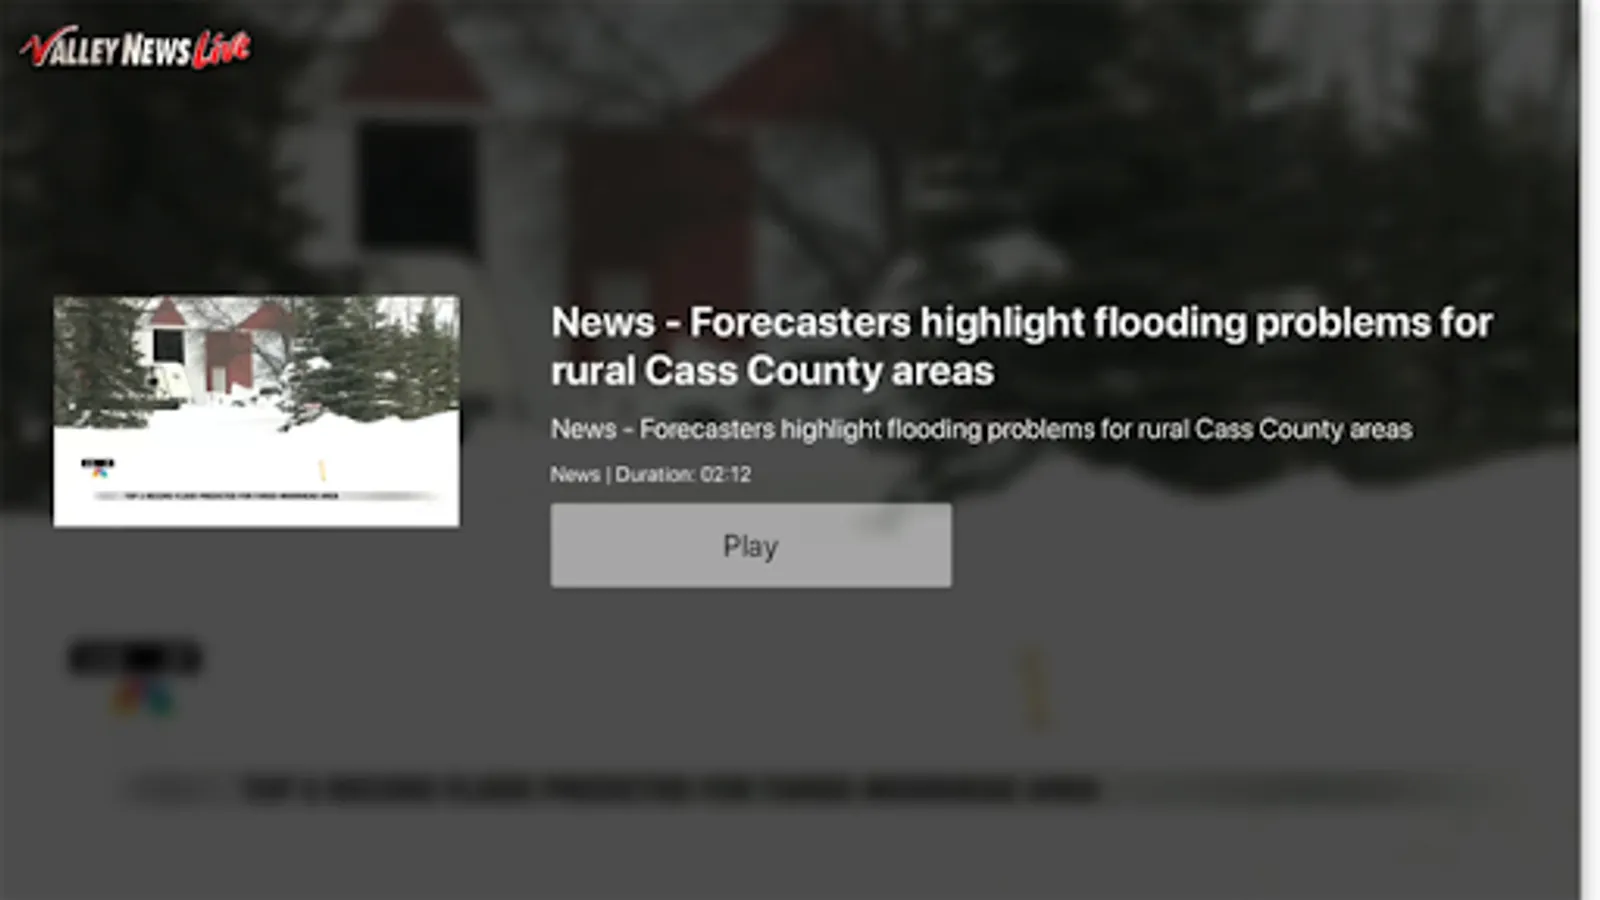Image resolution: width=1600 pixels, height=900 pixels.
Task: Click the dark window of the background house
Action: click(418, 186)
